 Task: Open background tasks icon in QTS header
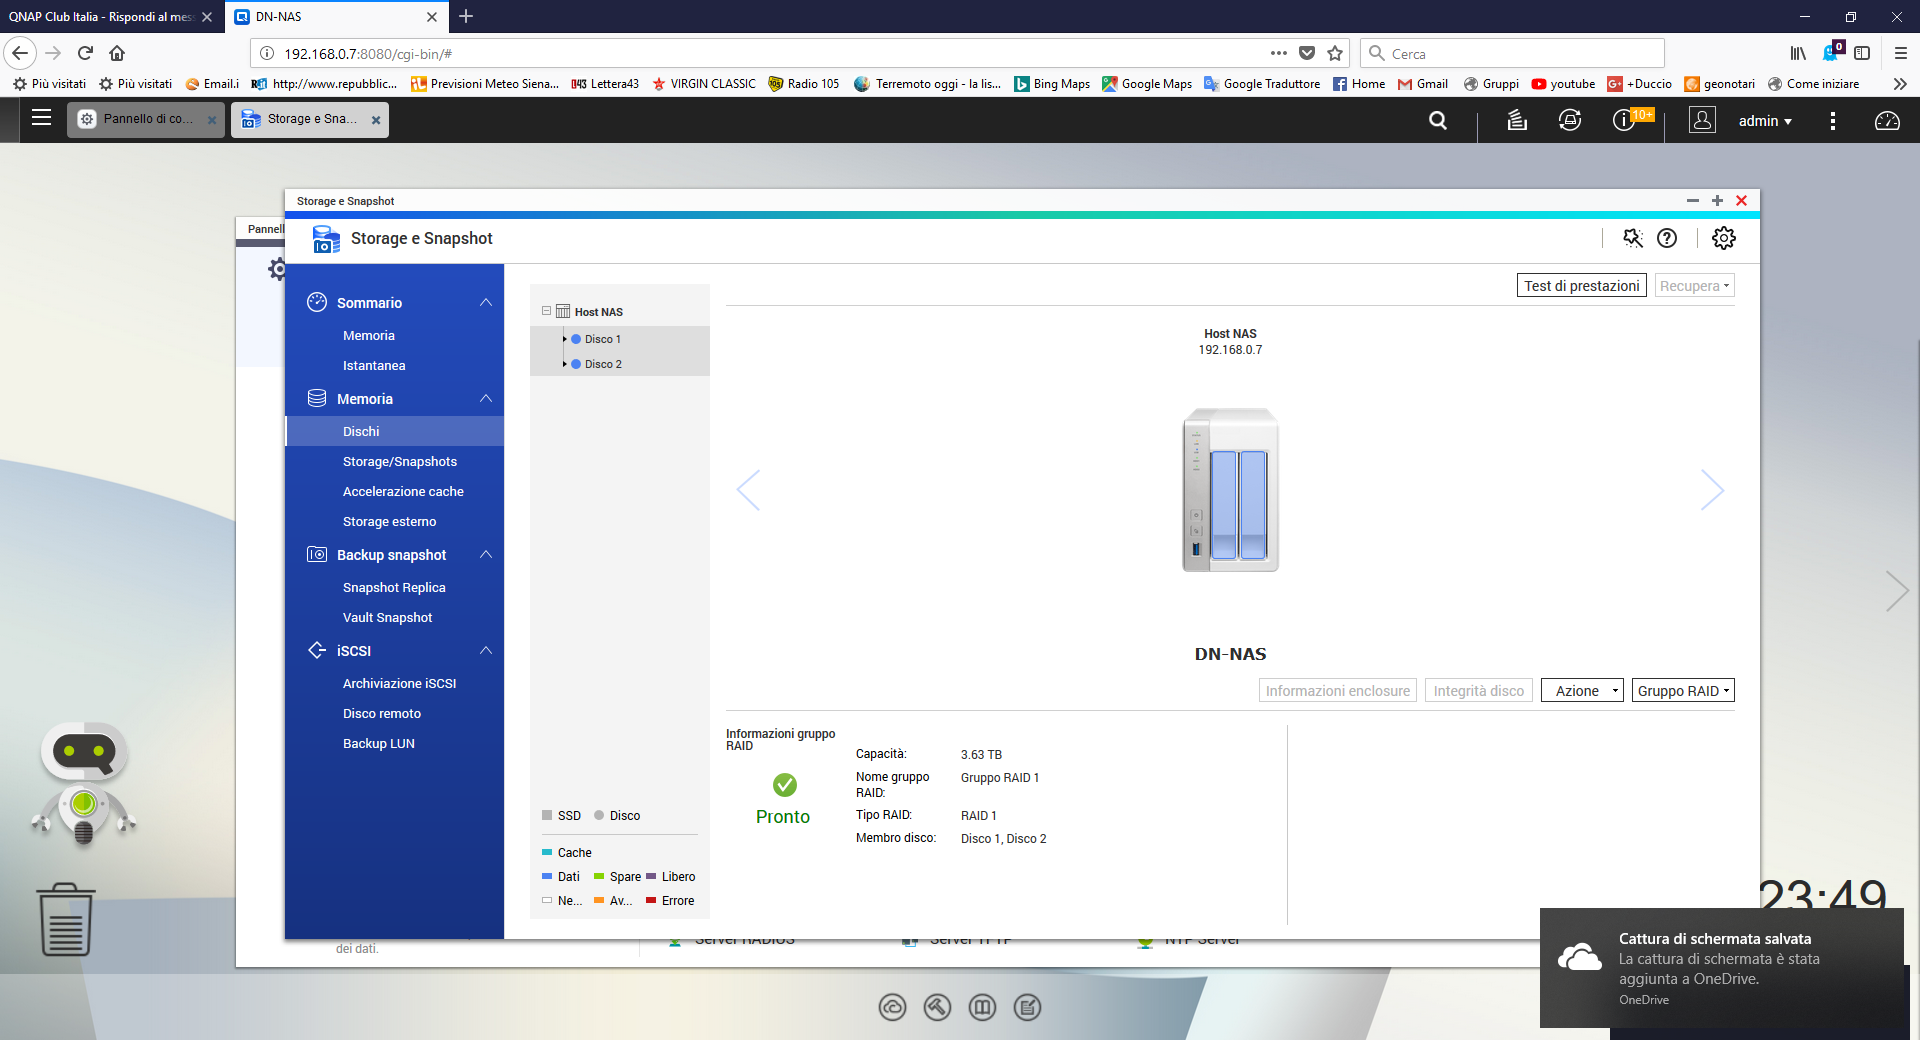click(1517, 121)
